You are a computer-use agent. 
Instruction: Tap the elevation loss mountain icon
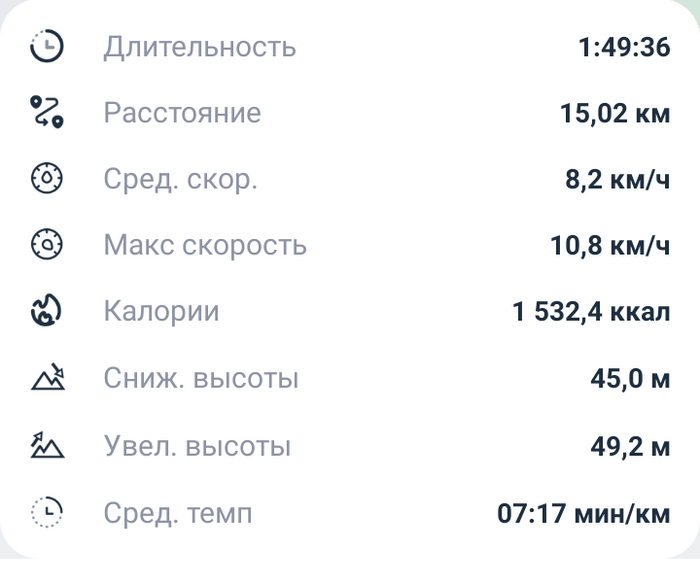(x=47, y=378)
